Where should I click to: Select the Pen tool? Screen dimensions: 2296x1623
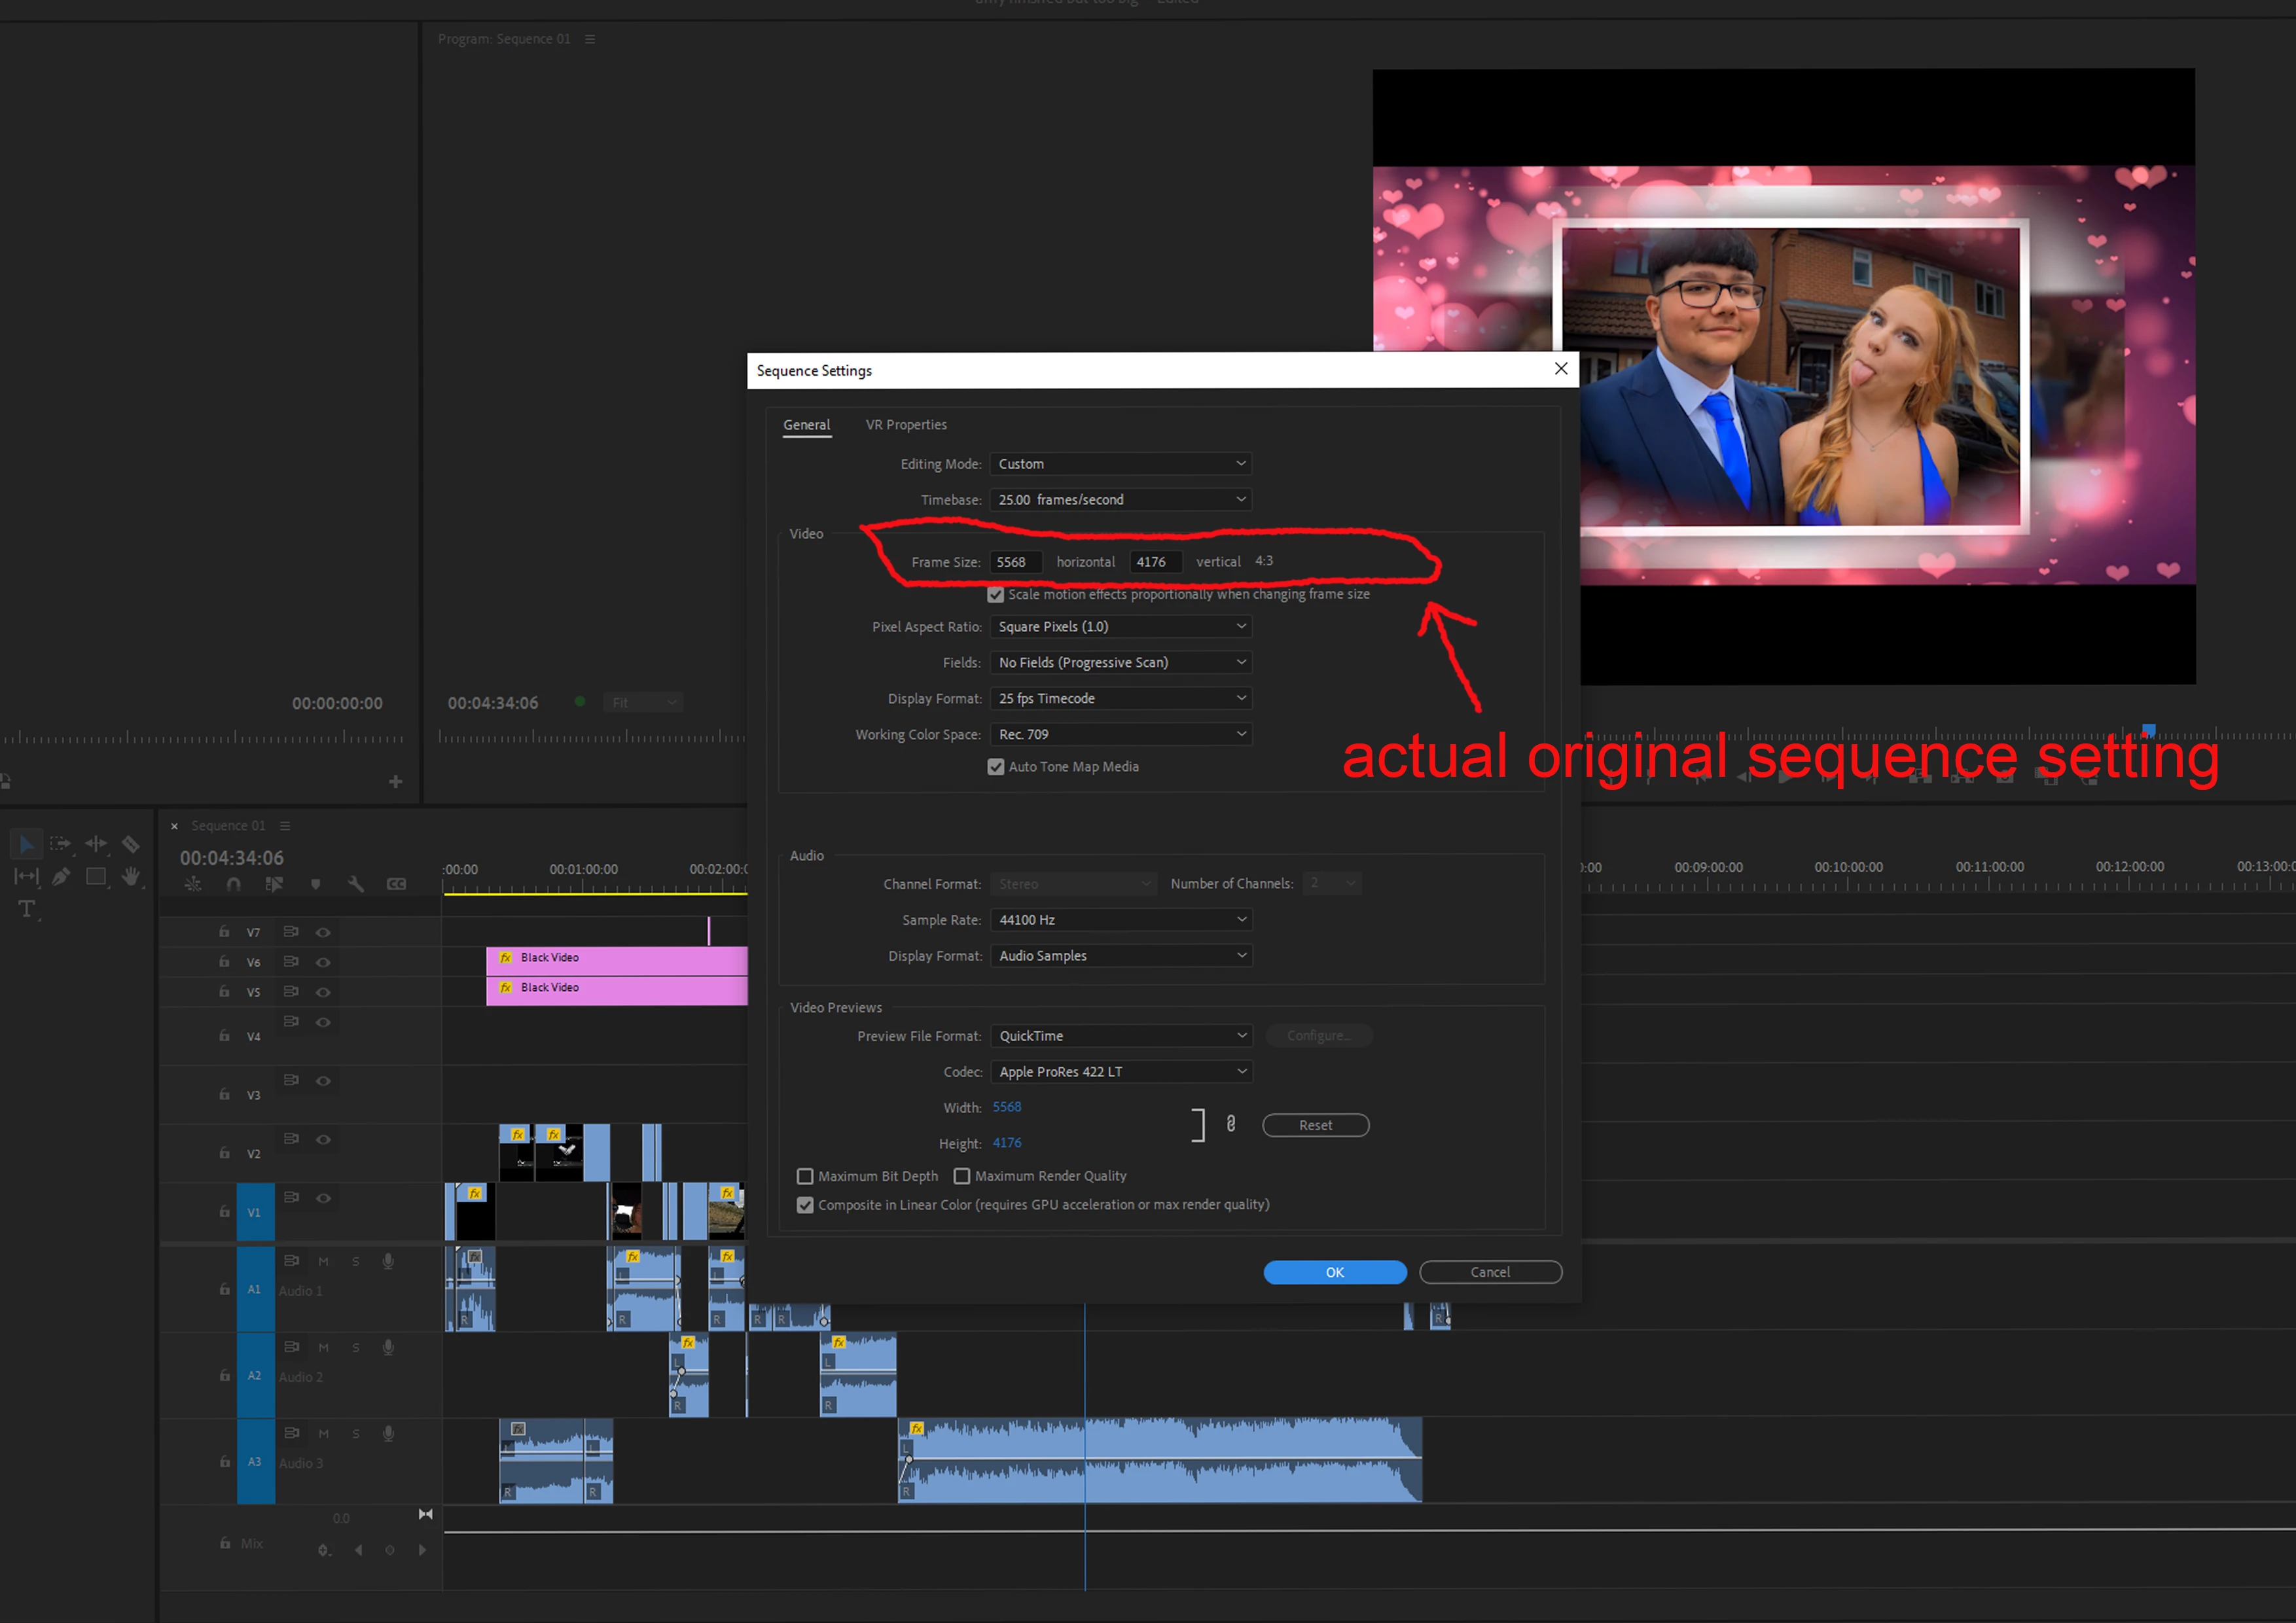point(61,877)
